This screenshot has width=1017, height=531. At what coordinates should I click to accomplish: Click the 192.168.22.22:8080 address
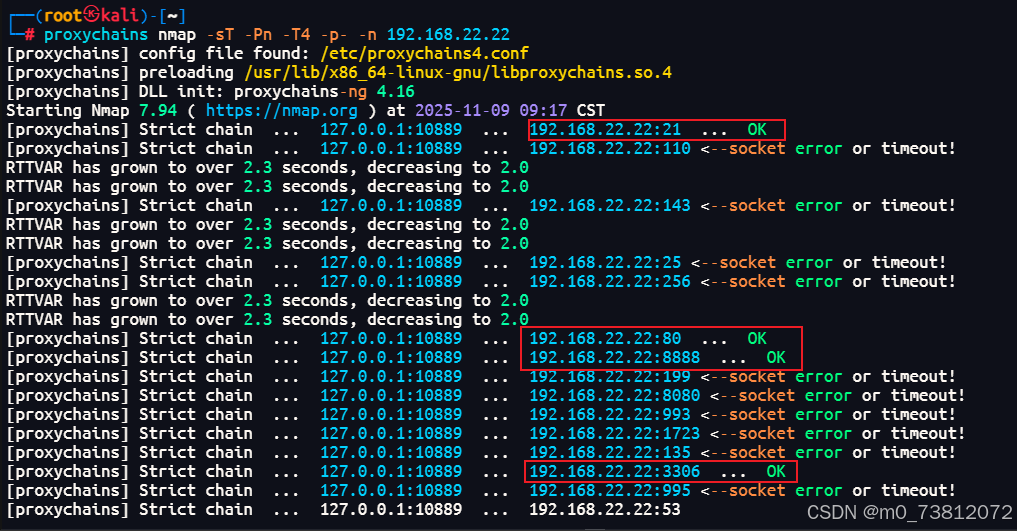(615, 395)
